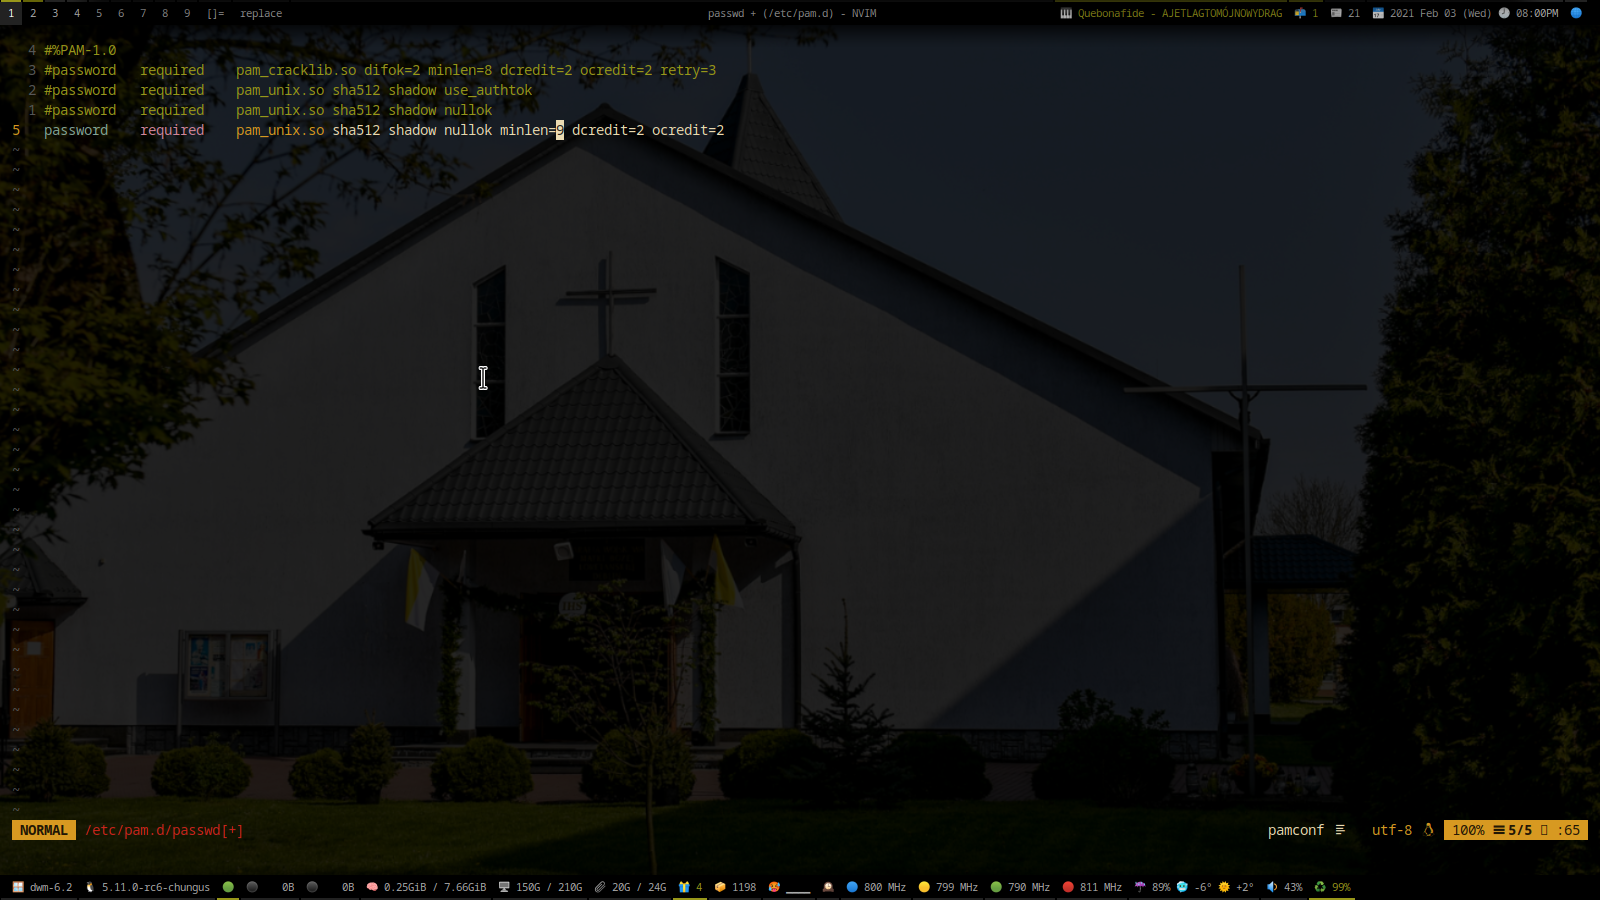Viewport: 1600px width, 900px height.
Task: Switch to dwm workspace tag 5
Action: 99,13
